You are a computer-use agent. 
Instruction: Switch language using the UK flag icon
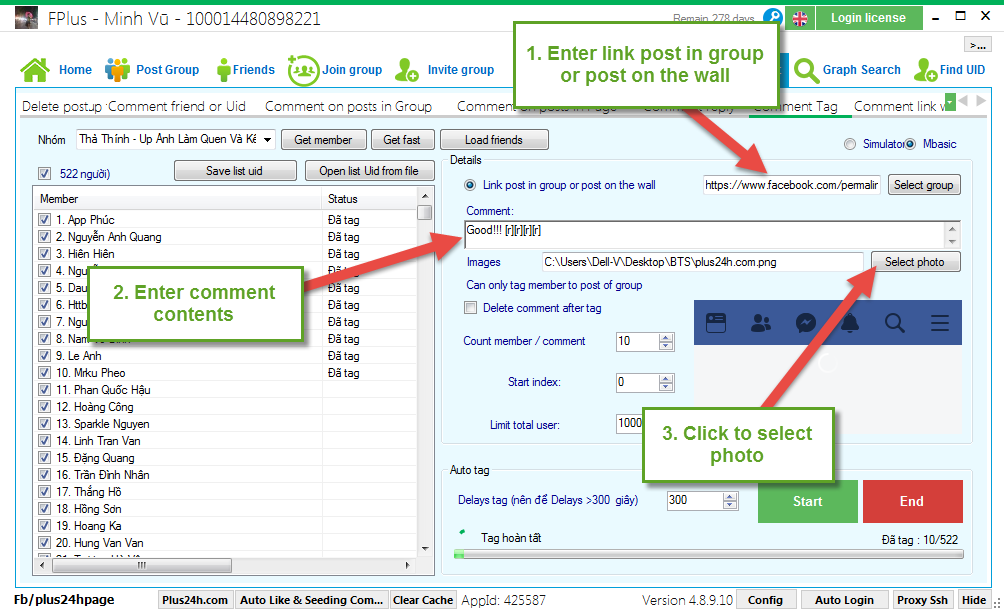click(800, 19)
